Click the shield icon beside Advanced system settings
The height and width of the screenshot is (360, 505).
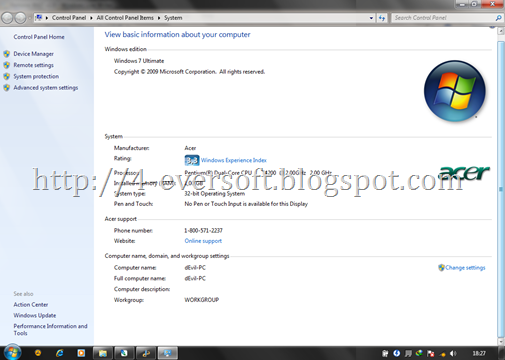click(x=6, y=88)
